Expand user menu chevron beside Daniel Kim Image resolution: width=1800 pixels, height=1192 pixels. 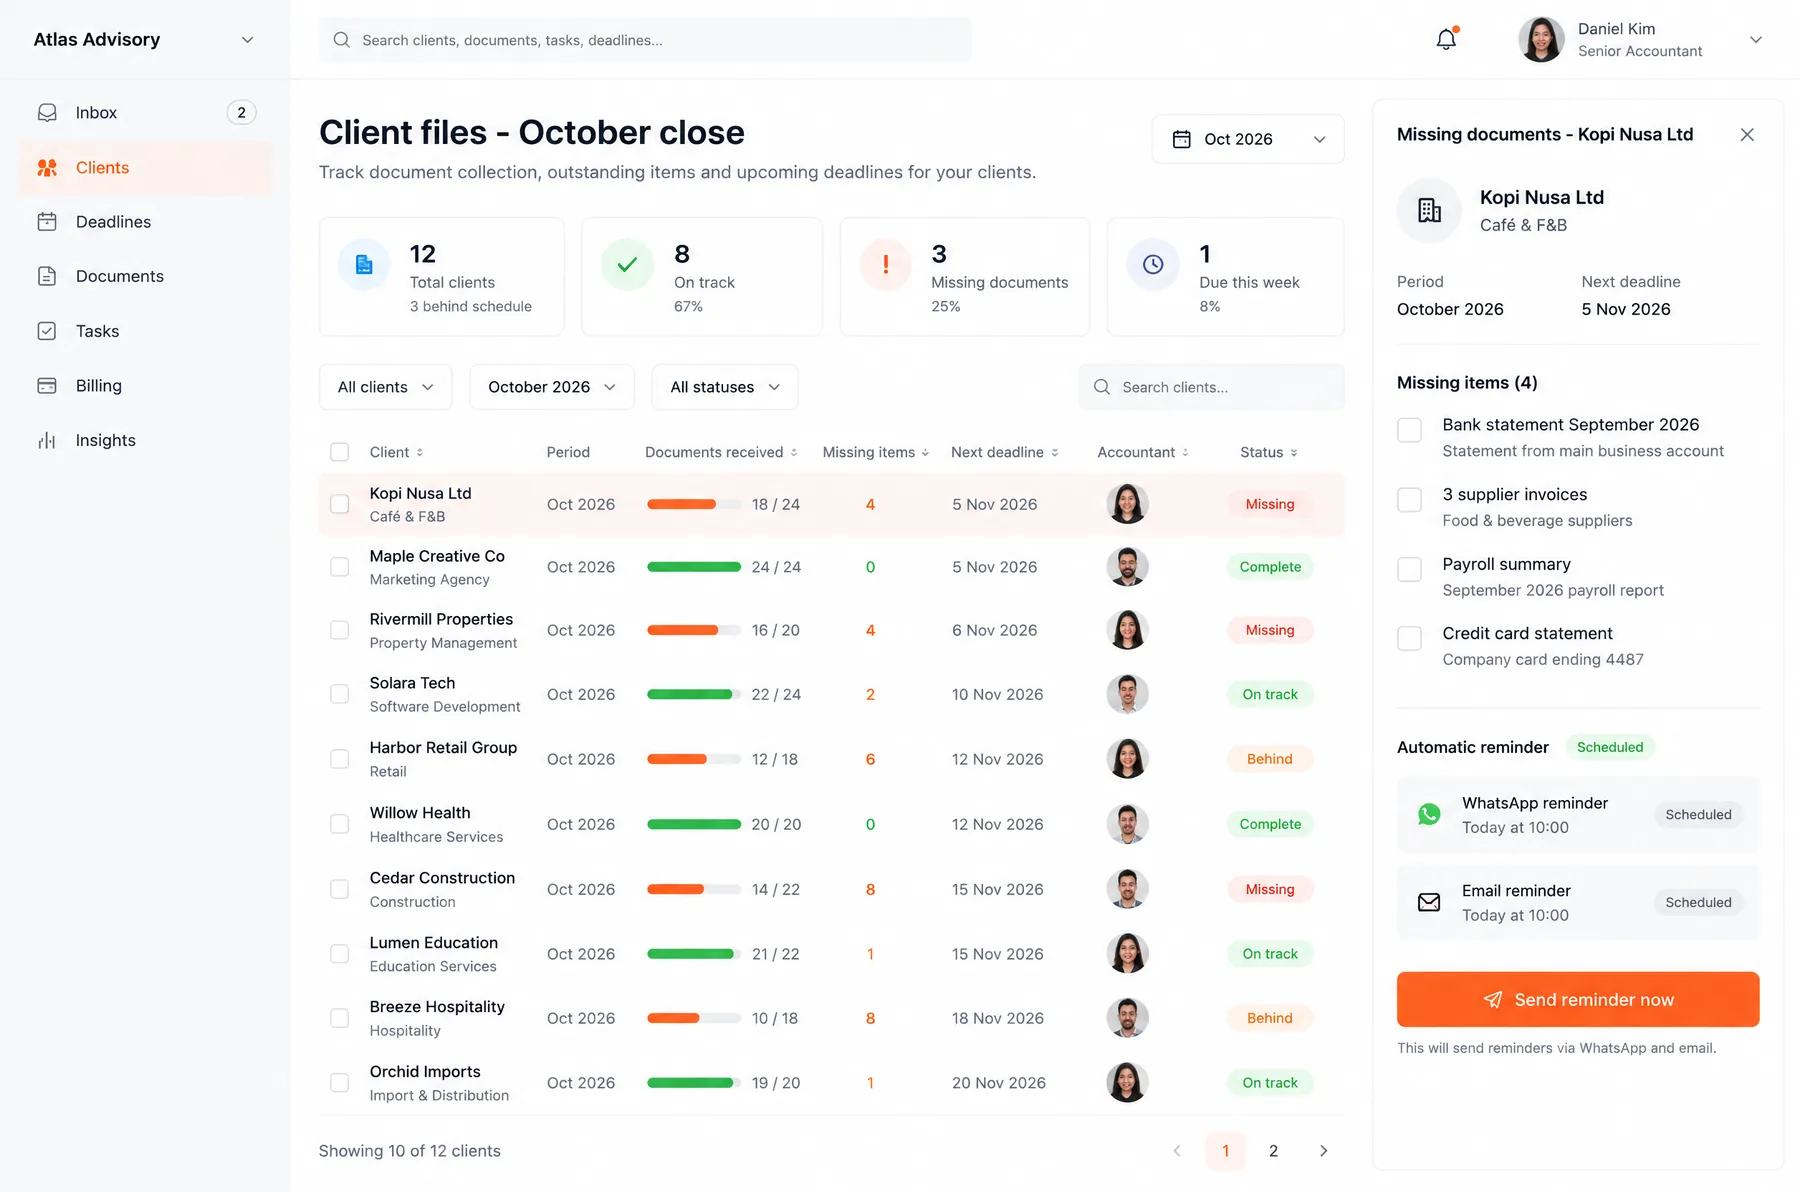[1755, 40]
